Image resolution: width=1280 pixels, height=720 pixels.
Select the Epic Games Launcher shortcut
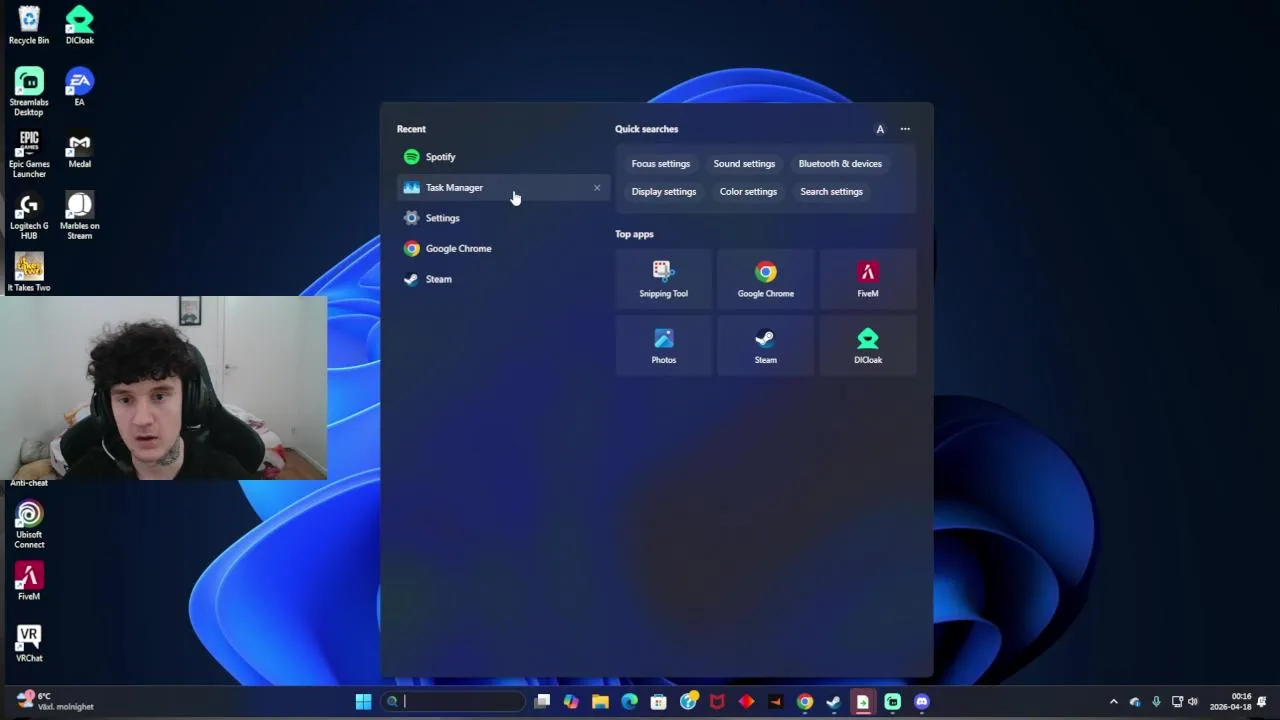(x=29, y=154)
